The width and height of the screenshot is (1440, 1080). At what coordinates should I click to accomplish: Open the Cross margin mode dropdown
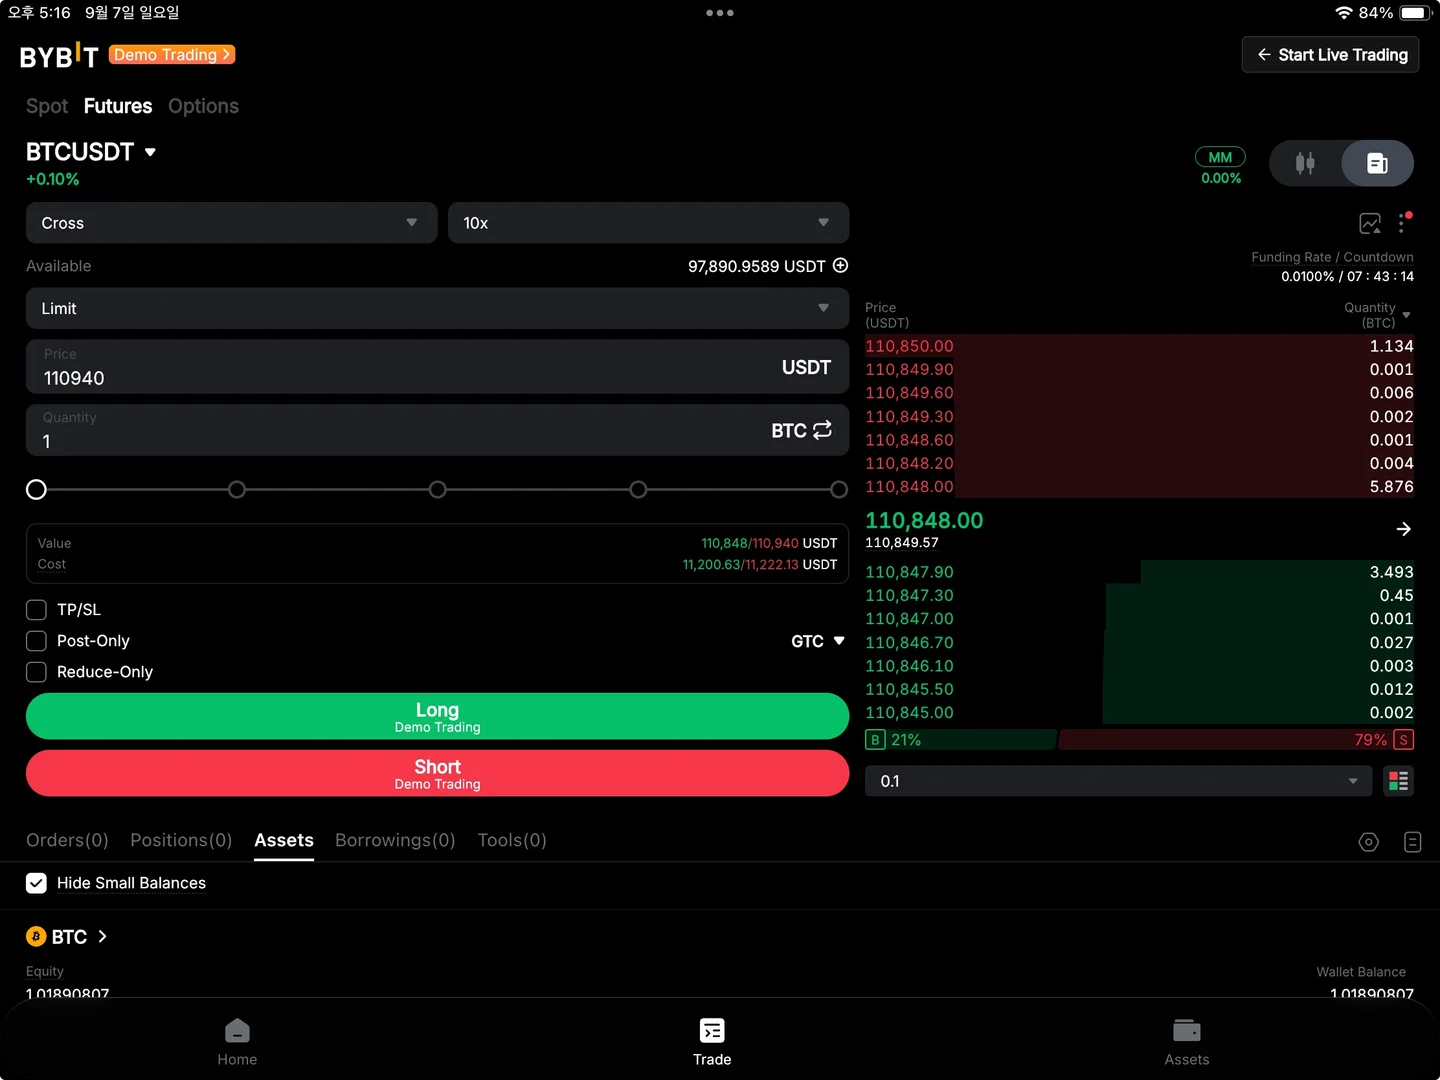click(x=231, y=223)
